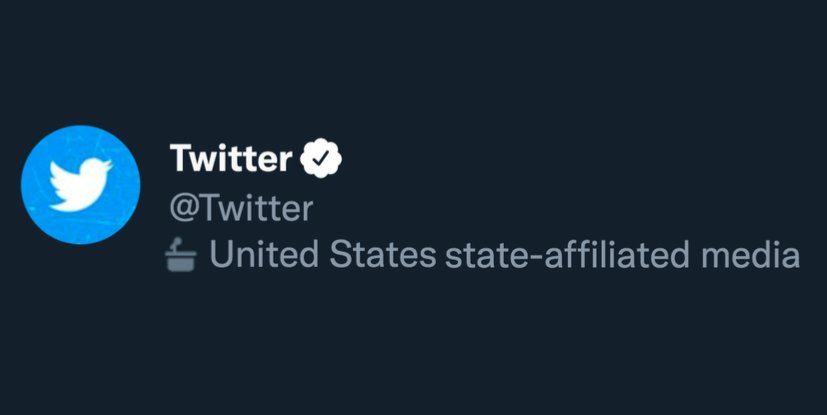Open the Twitter profile via display name
The height and width of the screenshot is (415, 827).
click(231, 158)
